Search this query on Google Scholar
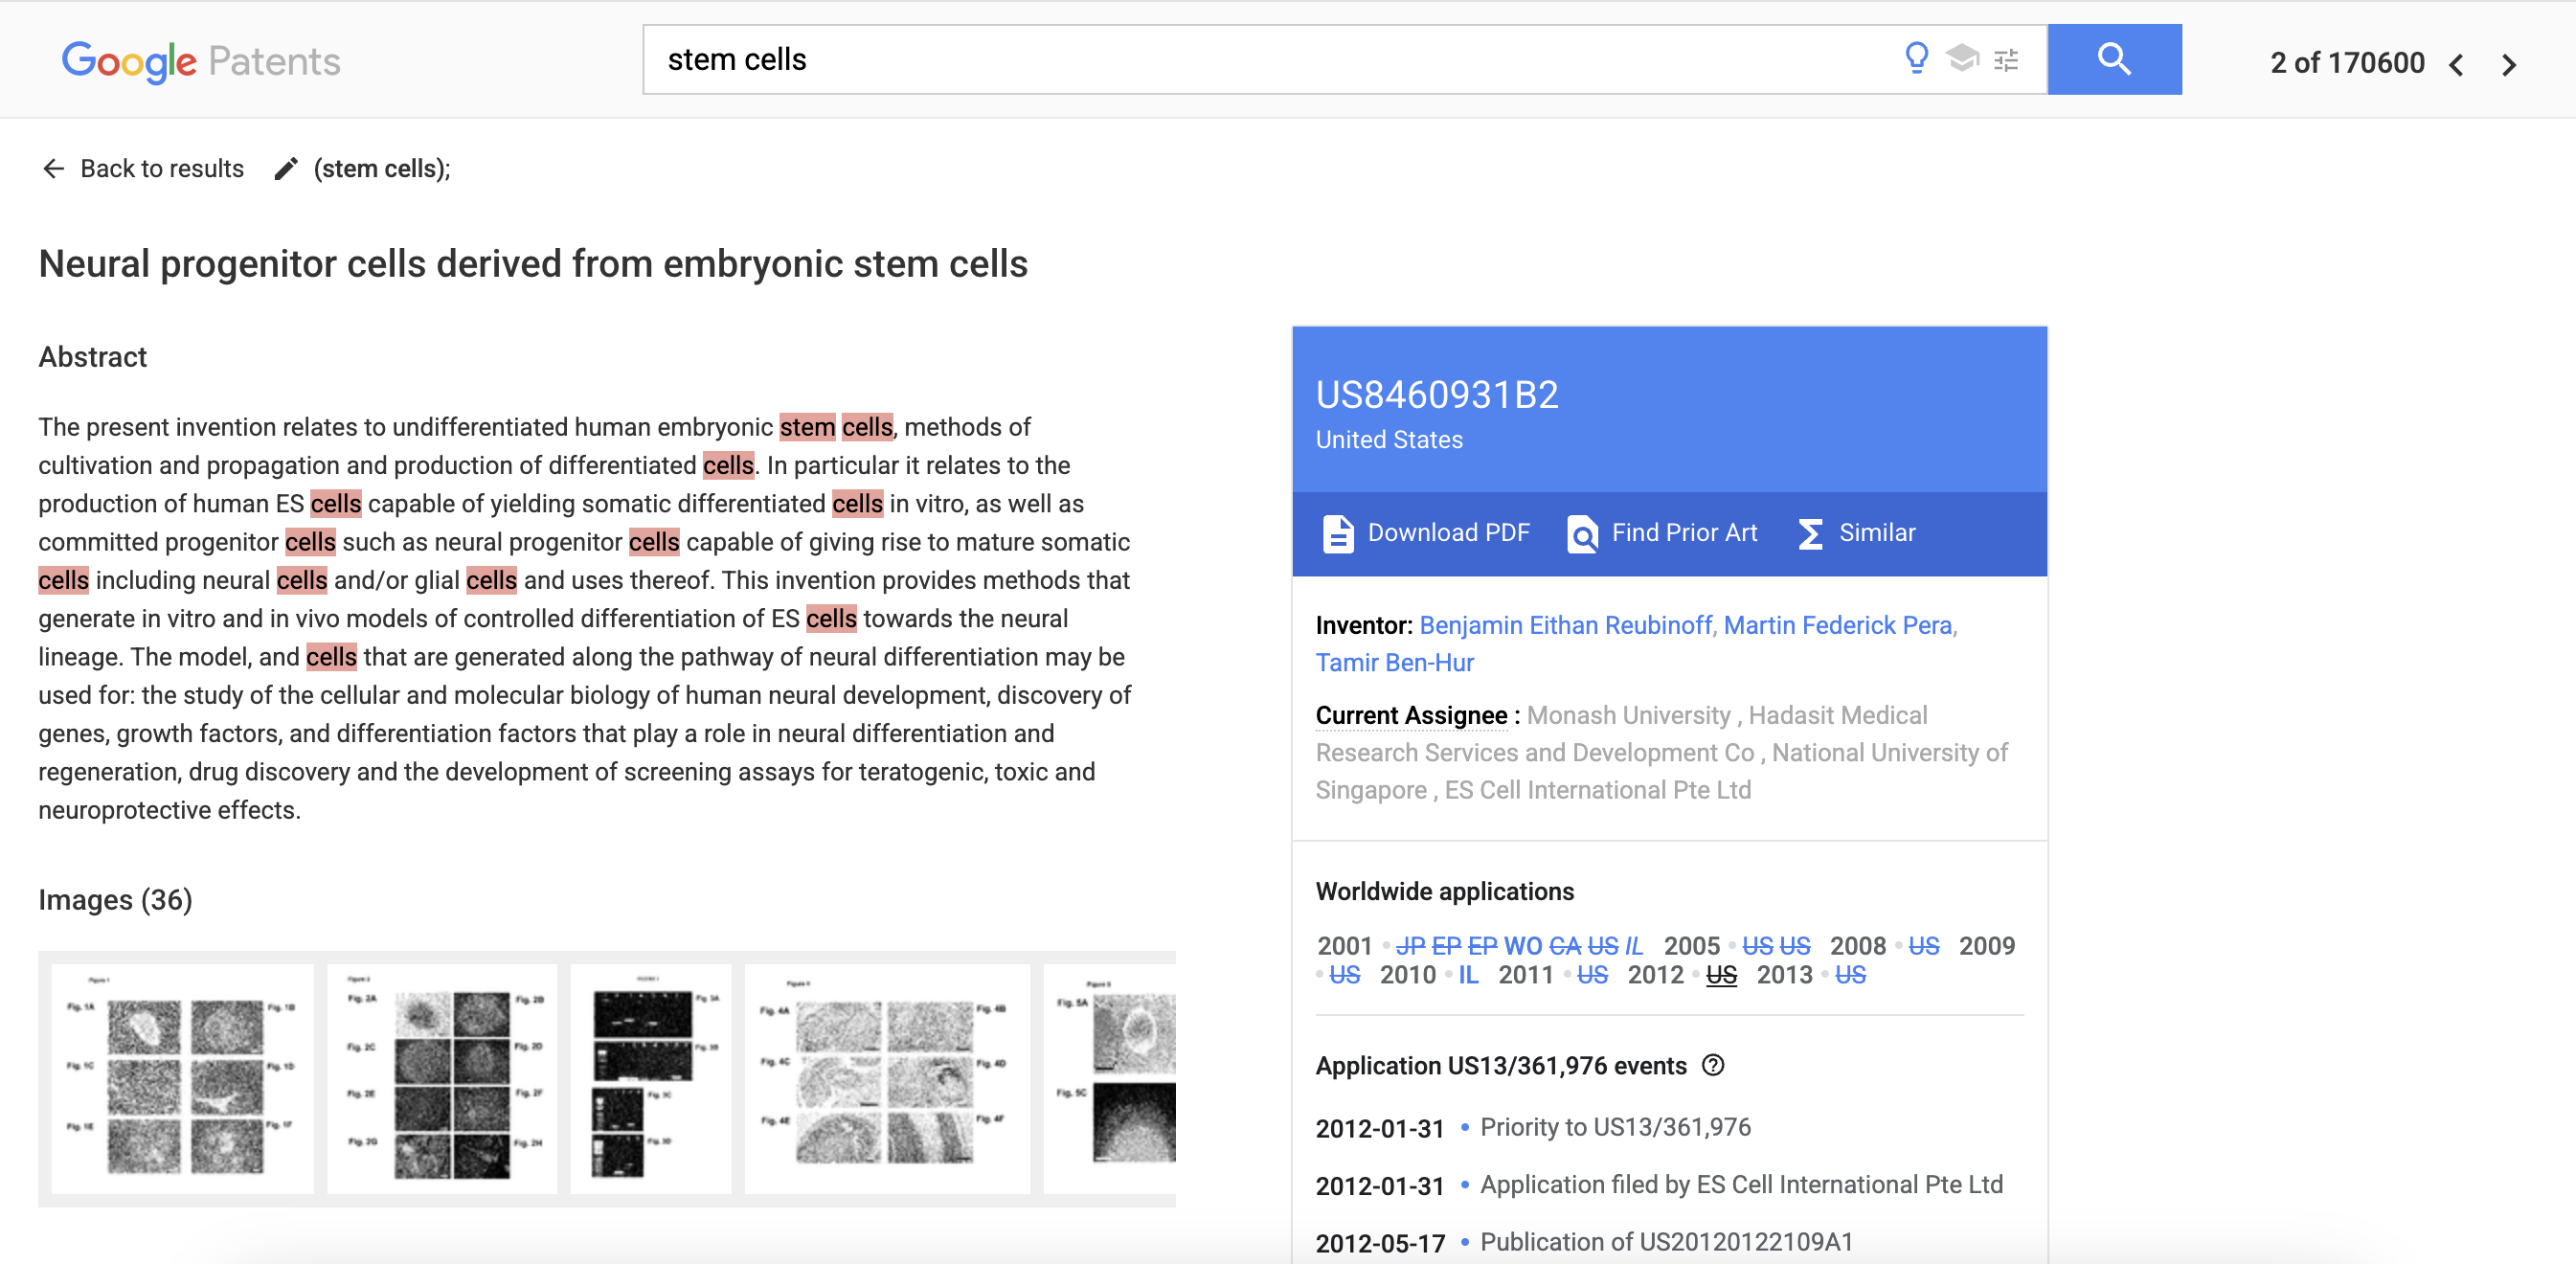 pyautogui.click(x=1961, y=59)
